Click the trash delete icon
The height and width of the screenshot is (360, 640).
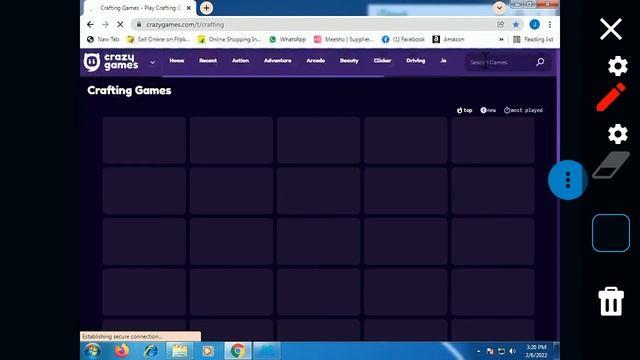(611, 301)
